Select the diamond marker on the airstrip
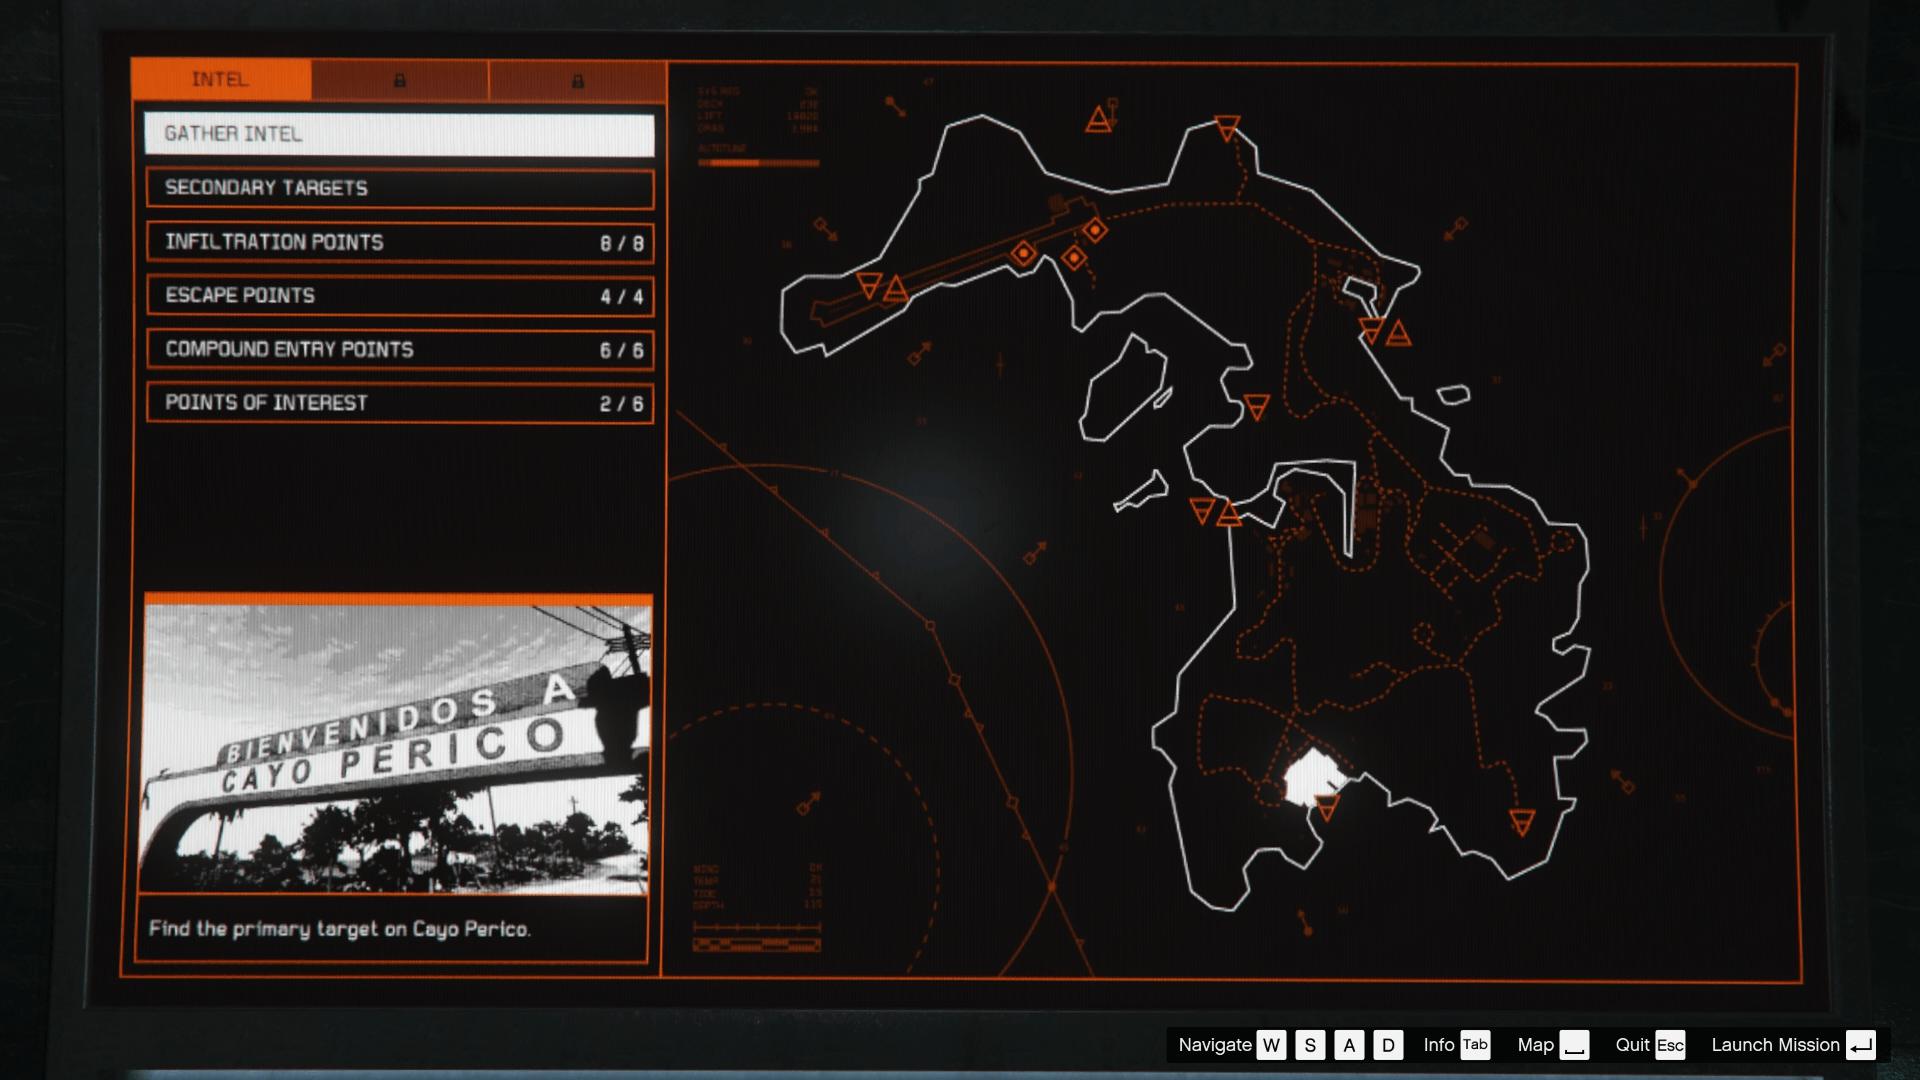1920x1080 pixels. (1022, 255)
